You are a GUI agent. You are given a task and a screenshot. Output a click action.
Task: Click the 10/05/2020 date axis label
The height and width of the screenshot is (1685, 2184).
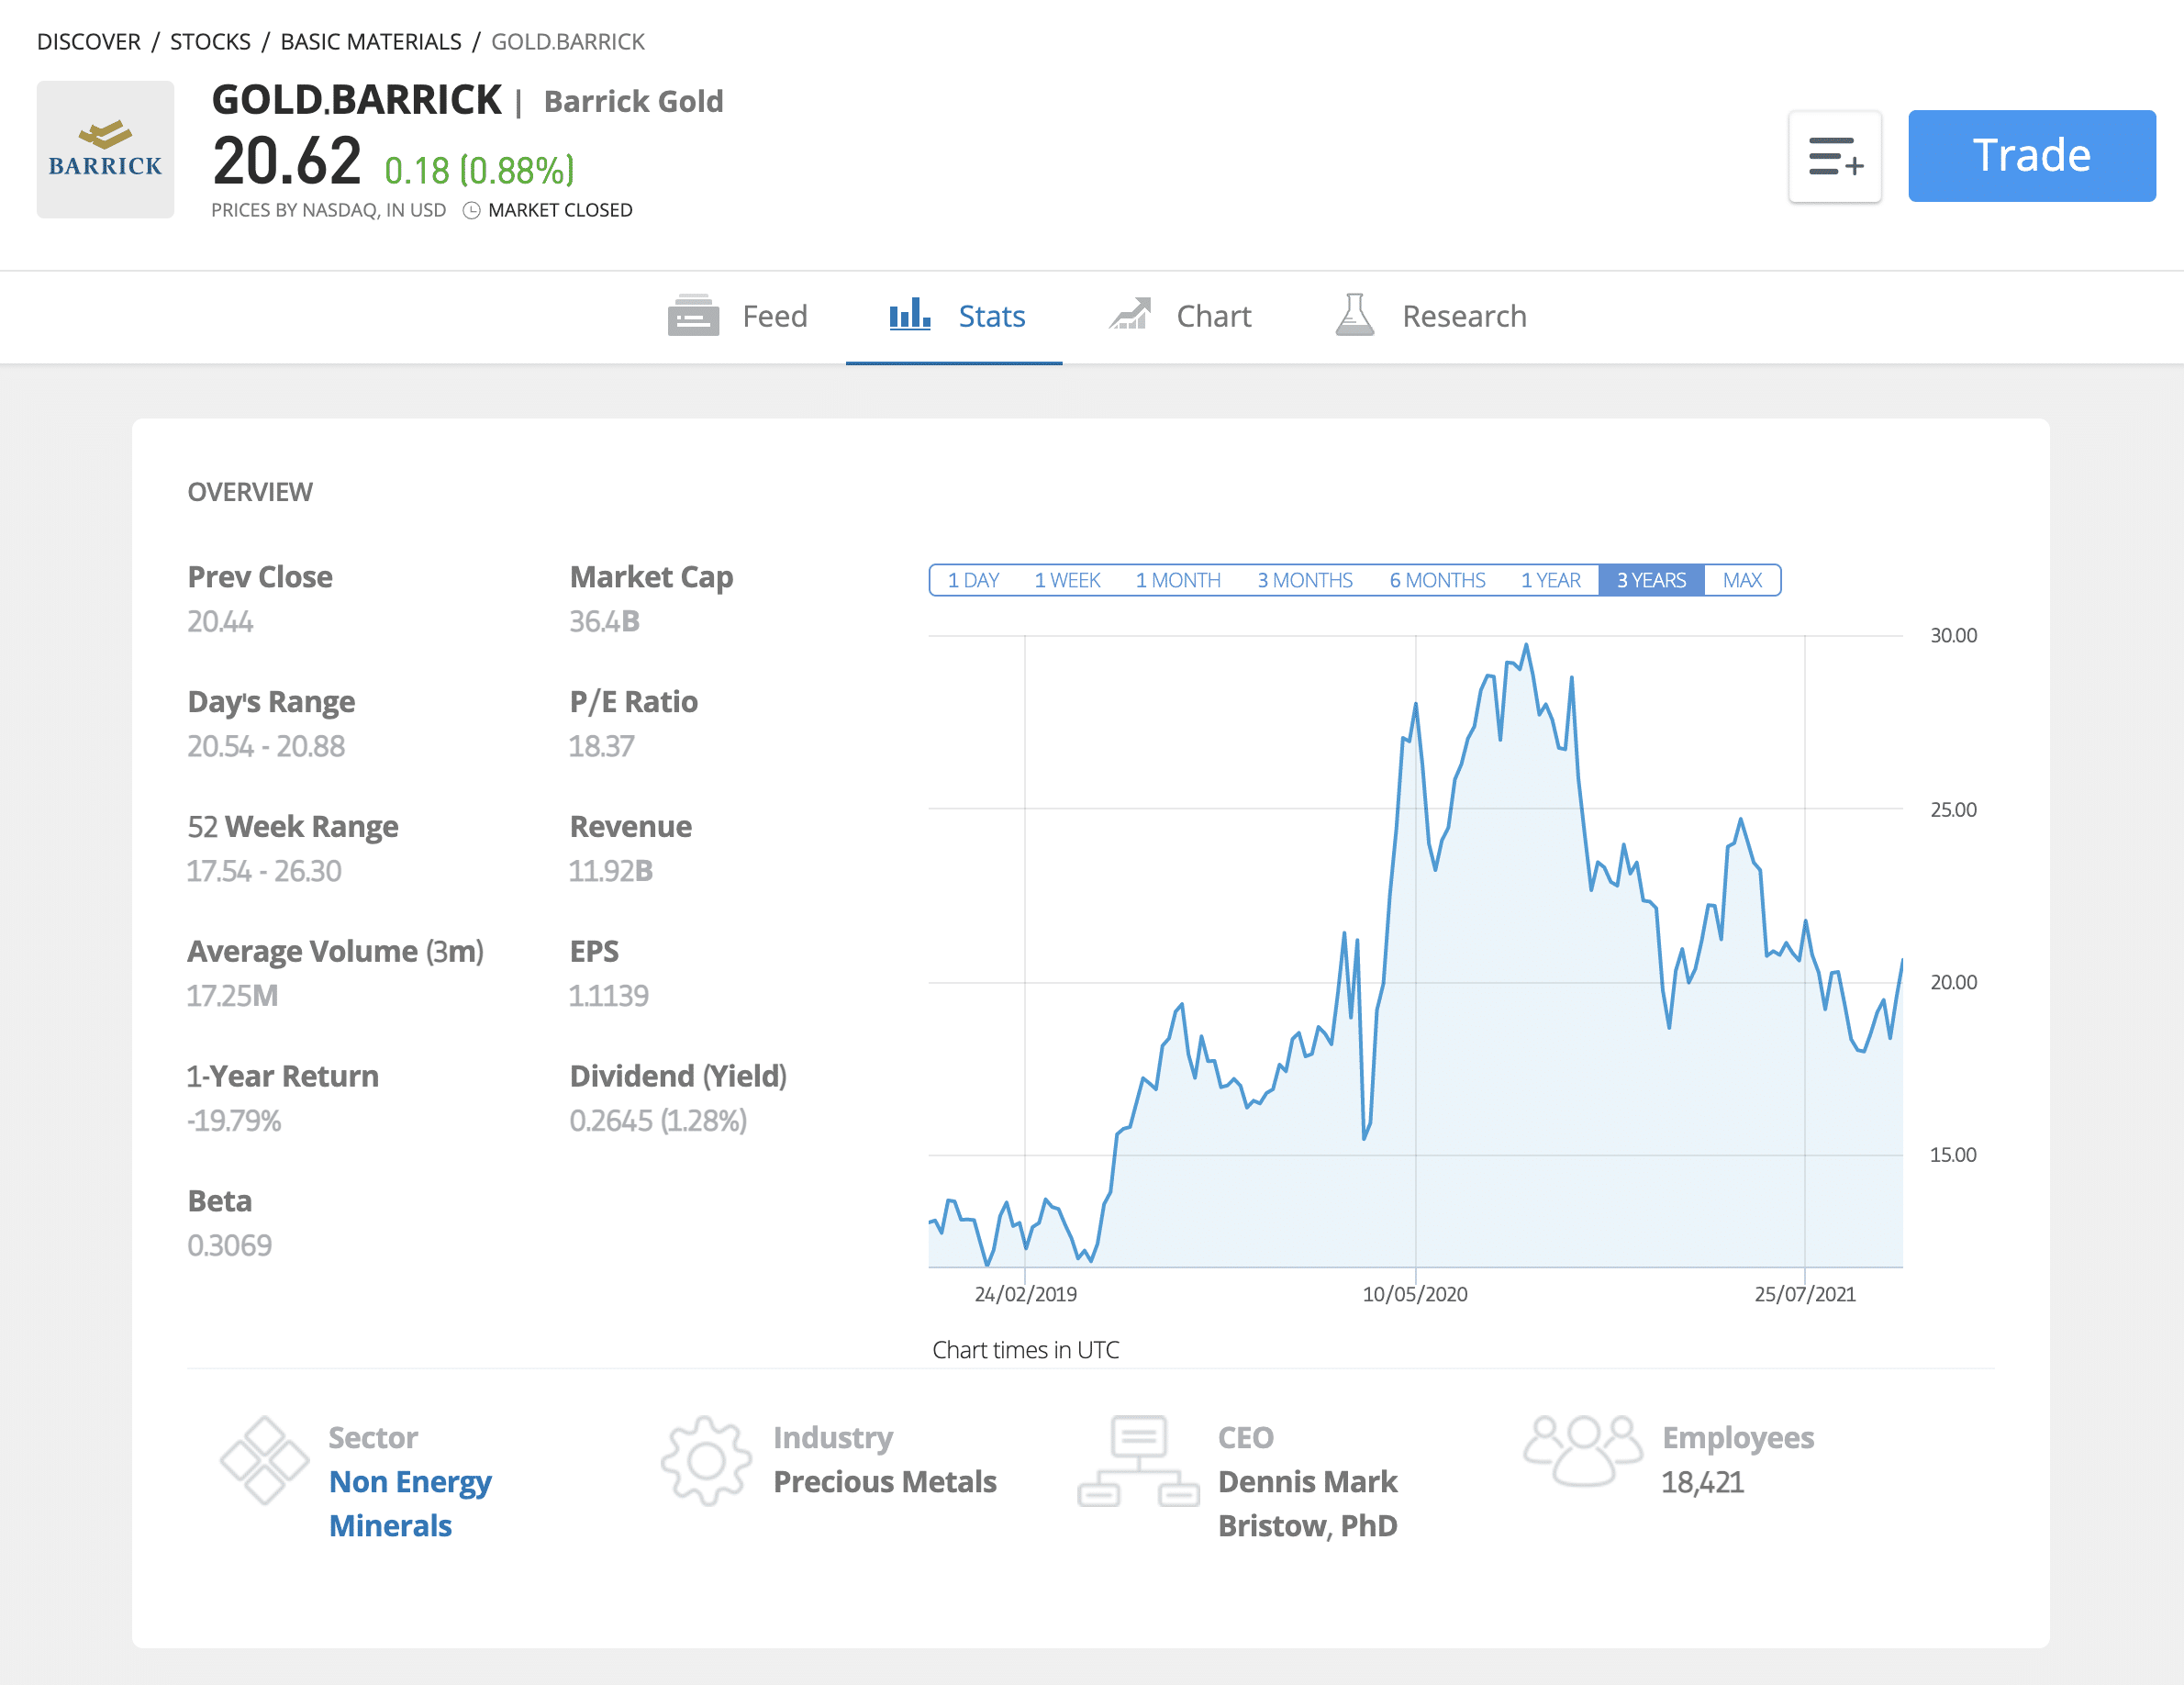coord(1415,1294)
